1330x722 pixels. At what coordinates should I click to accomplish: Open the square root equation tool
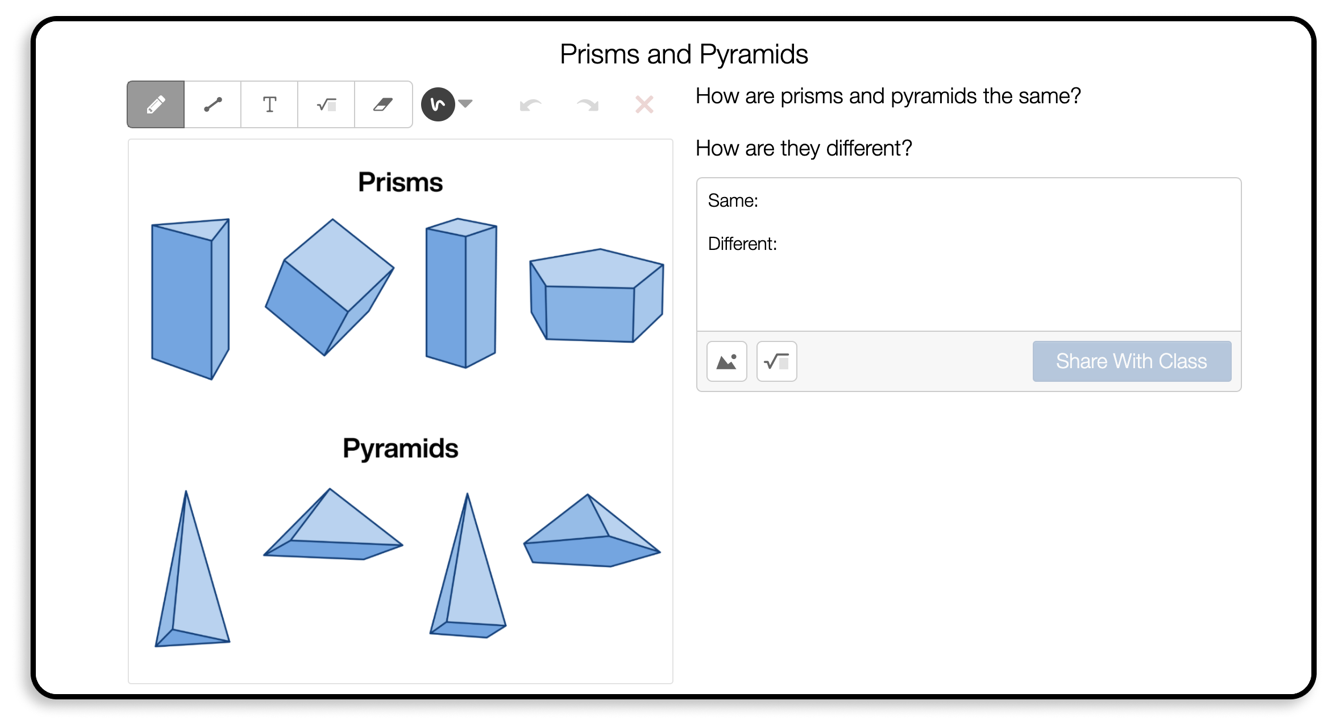(x=326, y=104)
